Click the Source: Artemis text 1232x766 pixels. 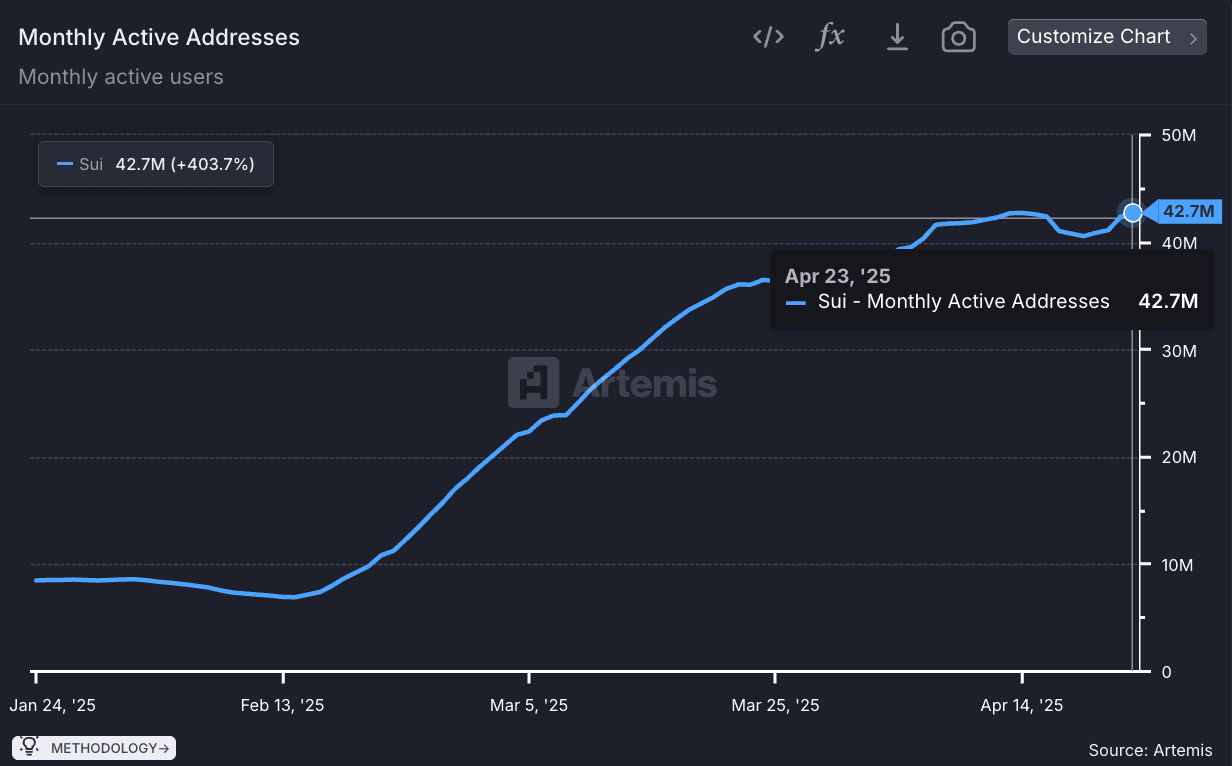pos(1150,750)
